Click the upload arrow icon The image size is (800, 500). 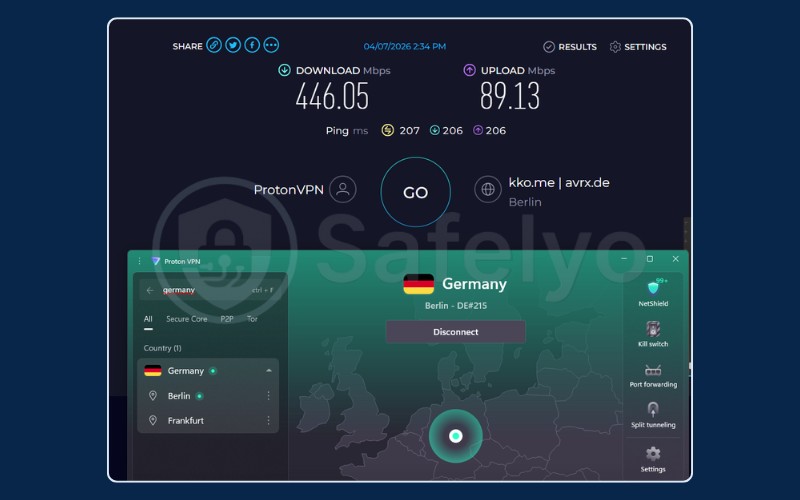[469, 70]
